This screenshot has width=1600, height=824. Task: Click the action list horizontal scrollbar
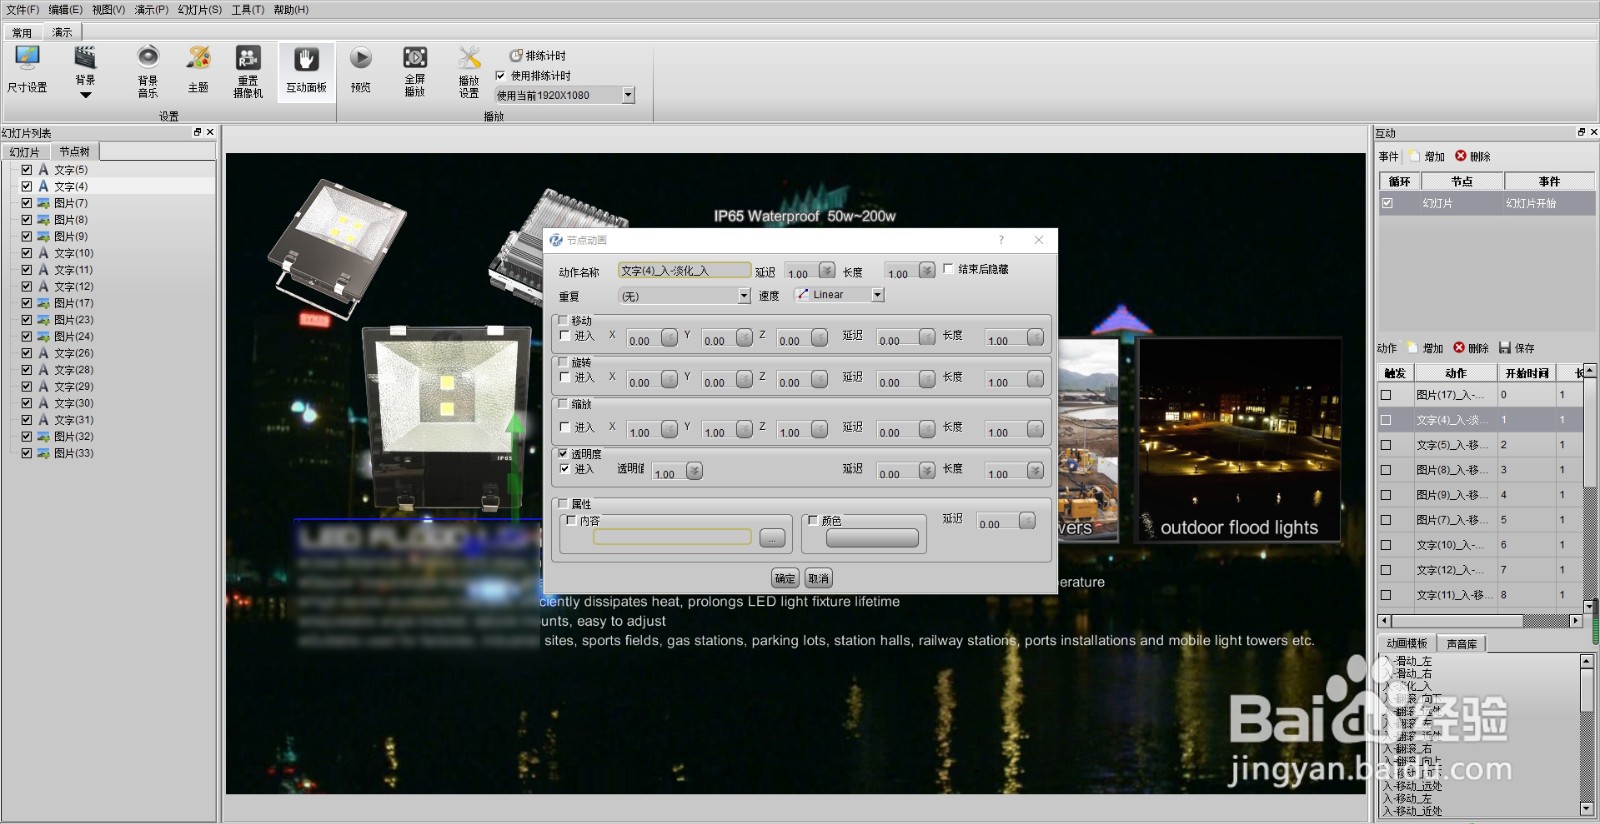point(1480,621)
